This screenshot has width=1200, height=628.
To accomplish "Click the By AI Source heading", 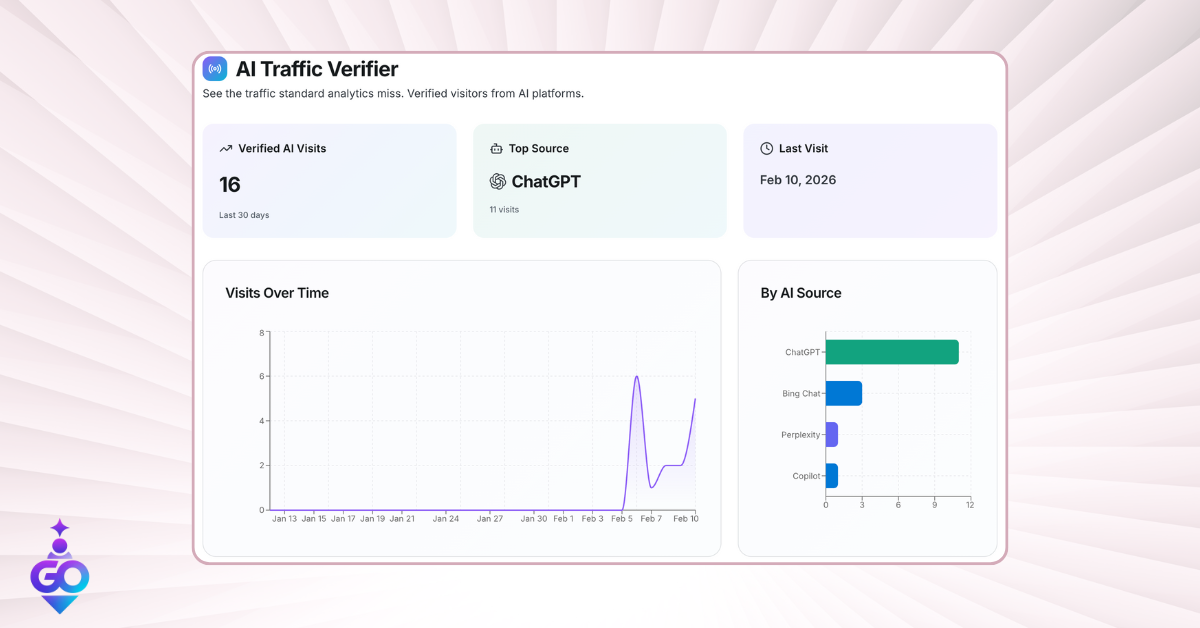I will 801,293.
